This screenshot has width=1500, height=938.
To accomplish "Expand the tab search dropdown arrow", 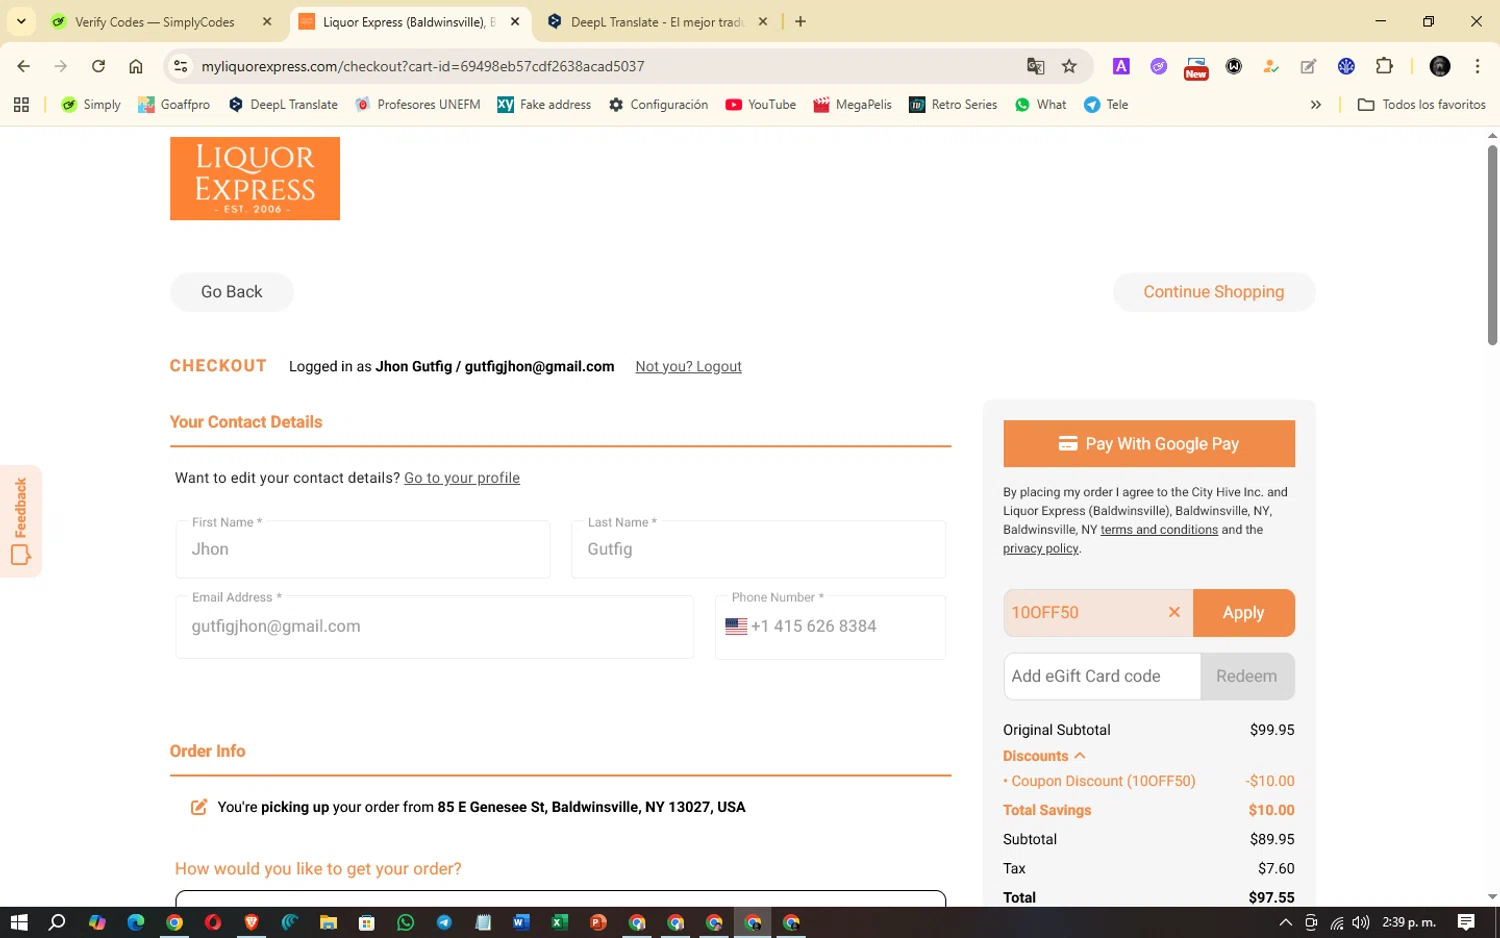I will pyautogui.click(x=21, y=21).
